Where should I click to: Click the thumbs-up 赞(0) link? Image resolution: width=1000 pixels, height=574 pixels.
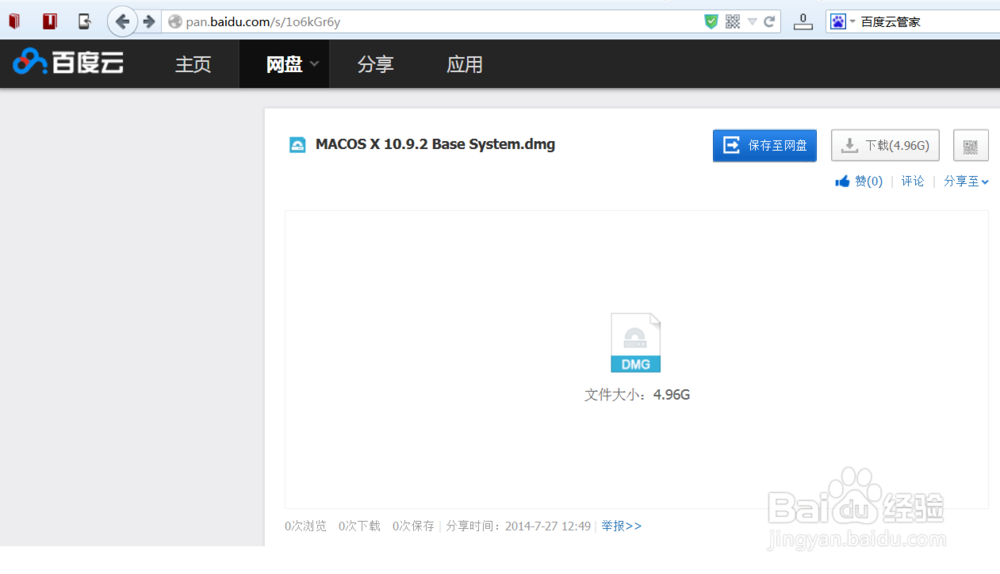pos(858,181)
